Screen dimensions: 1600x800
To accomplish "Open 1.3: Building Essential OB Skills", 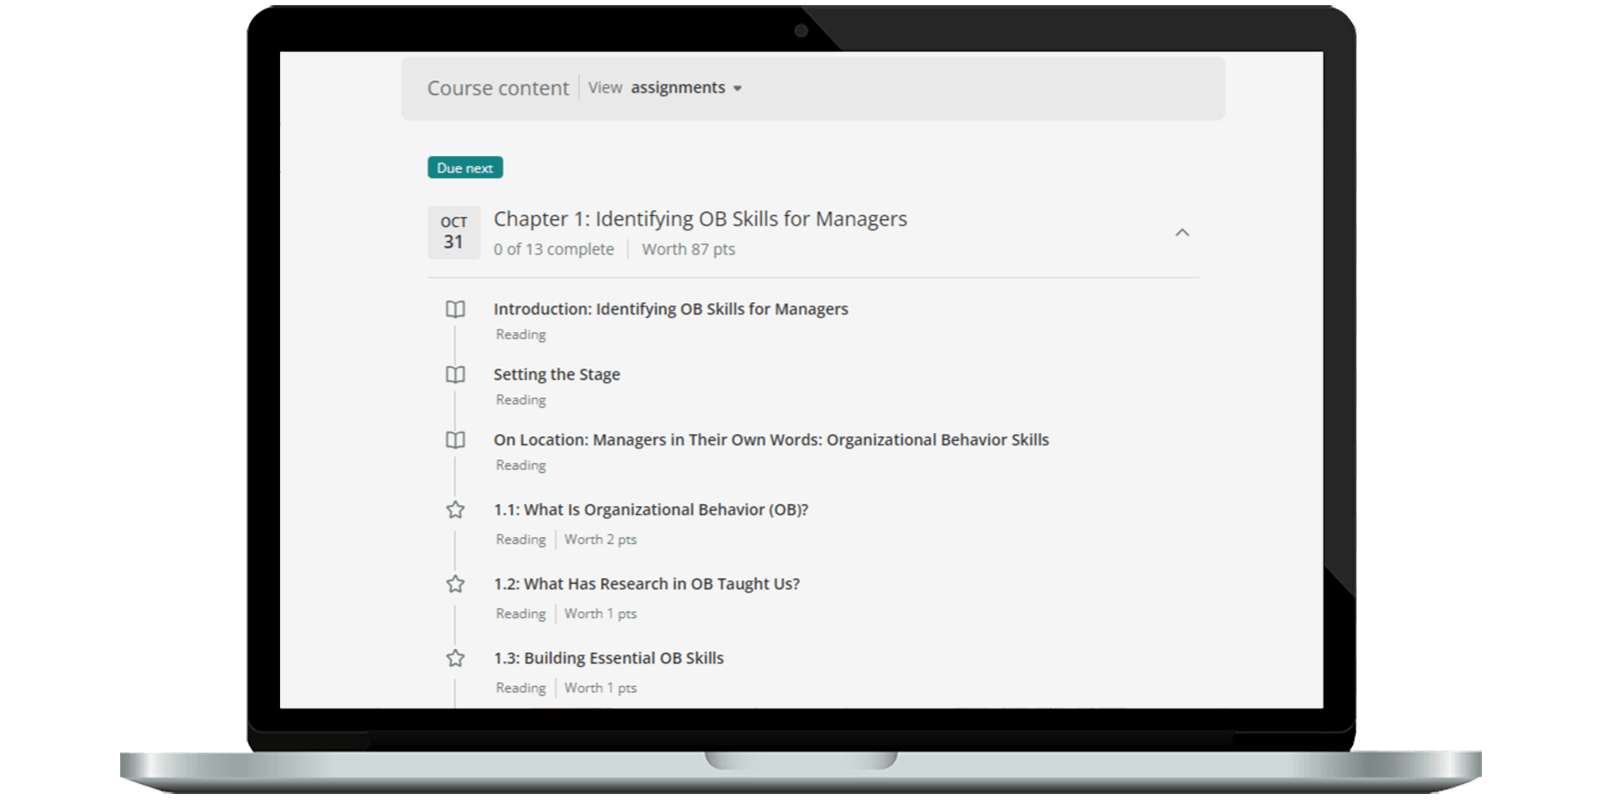I will [x=608, y=658].
